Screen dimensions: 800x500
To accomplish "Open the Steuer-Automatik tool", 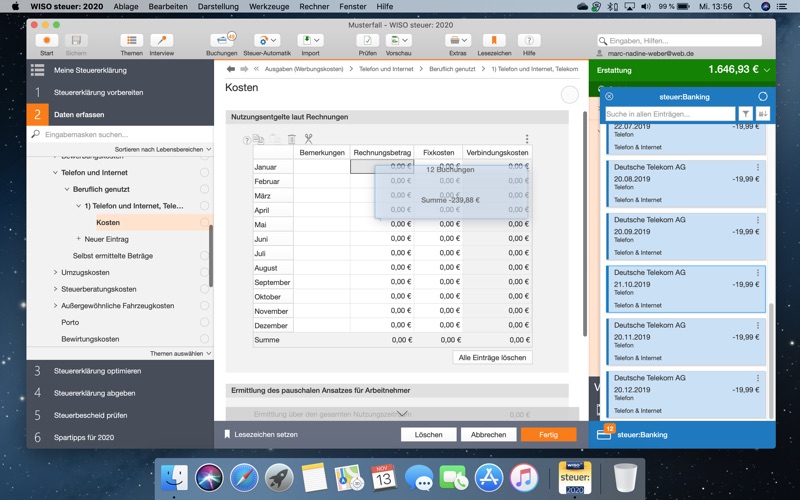I will pos(267,40).
